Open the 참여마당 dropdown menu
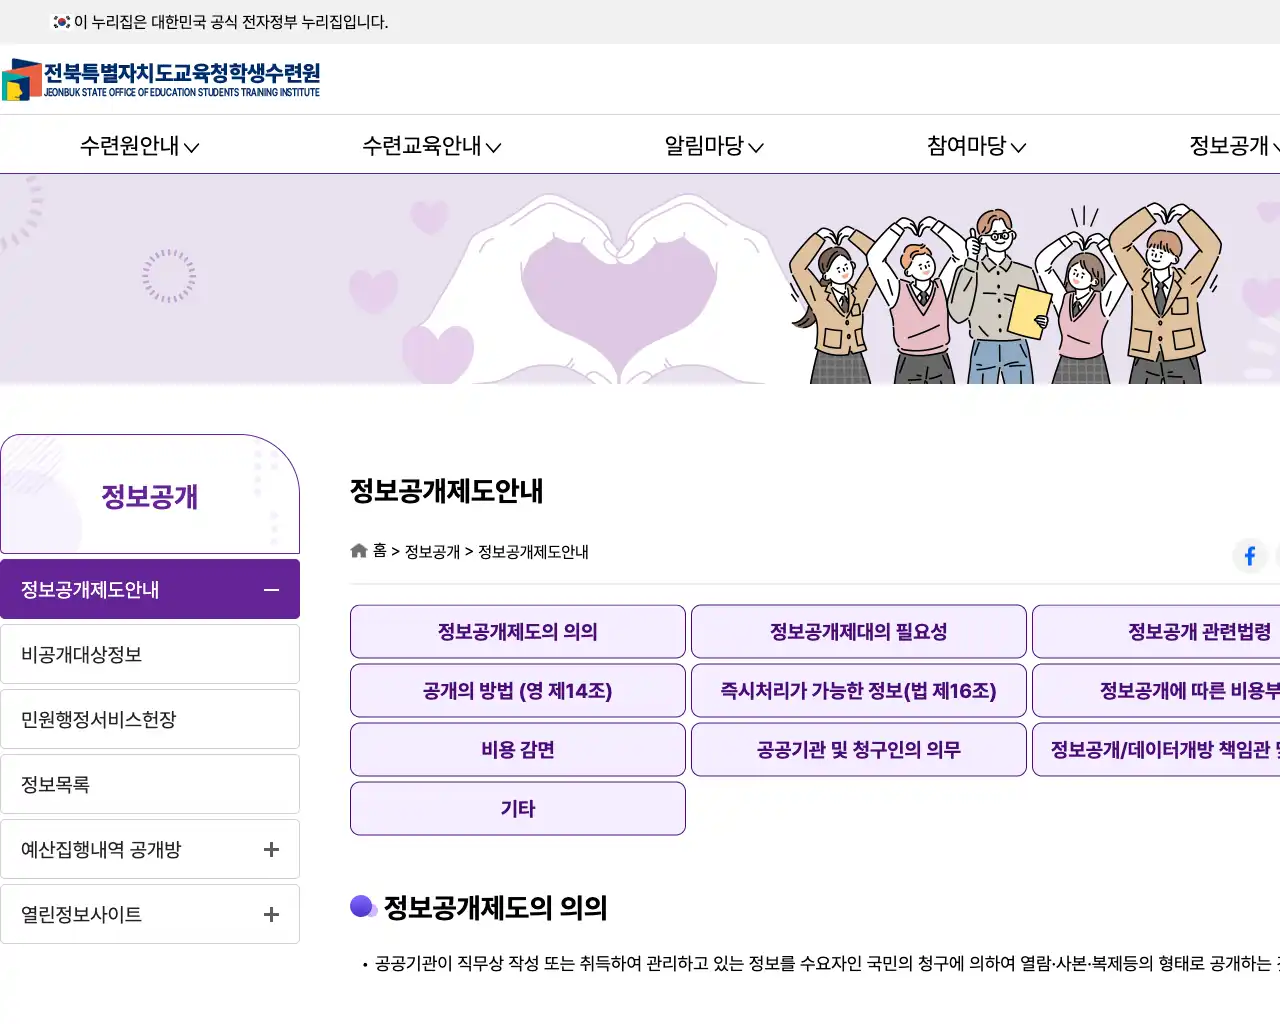 click(x=976, y=146)
